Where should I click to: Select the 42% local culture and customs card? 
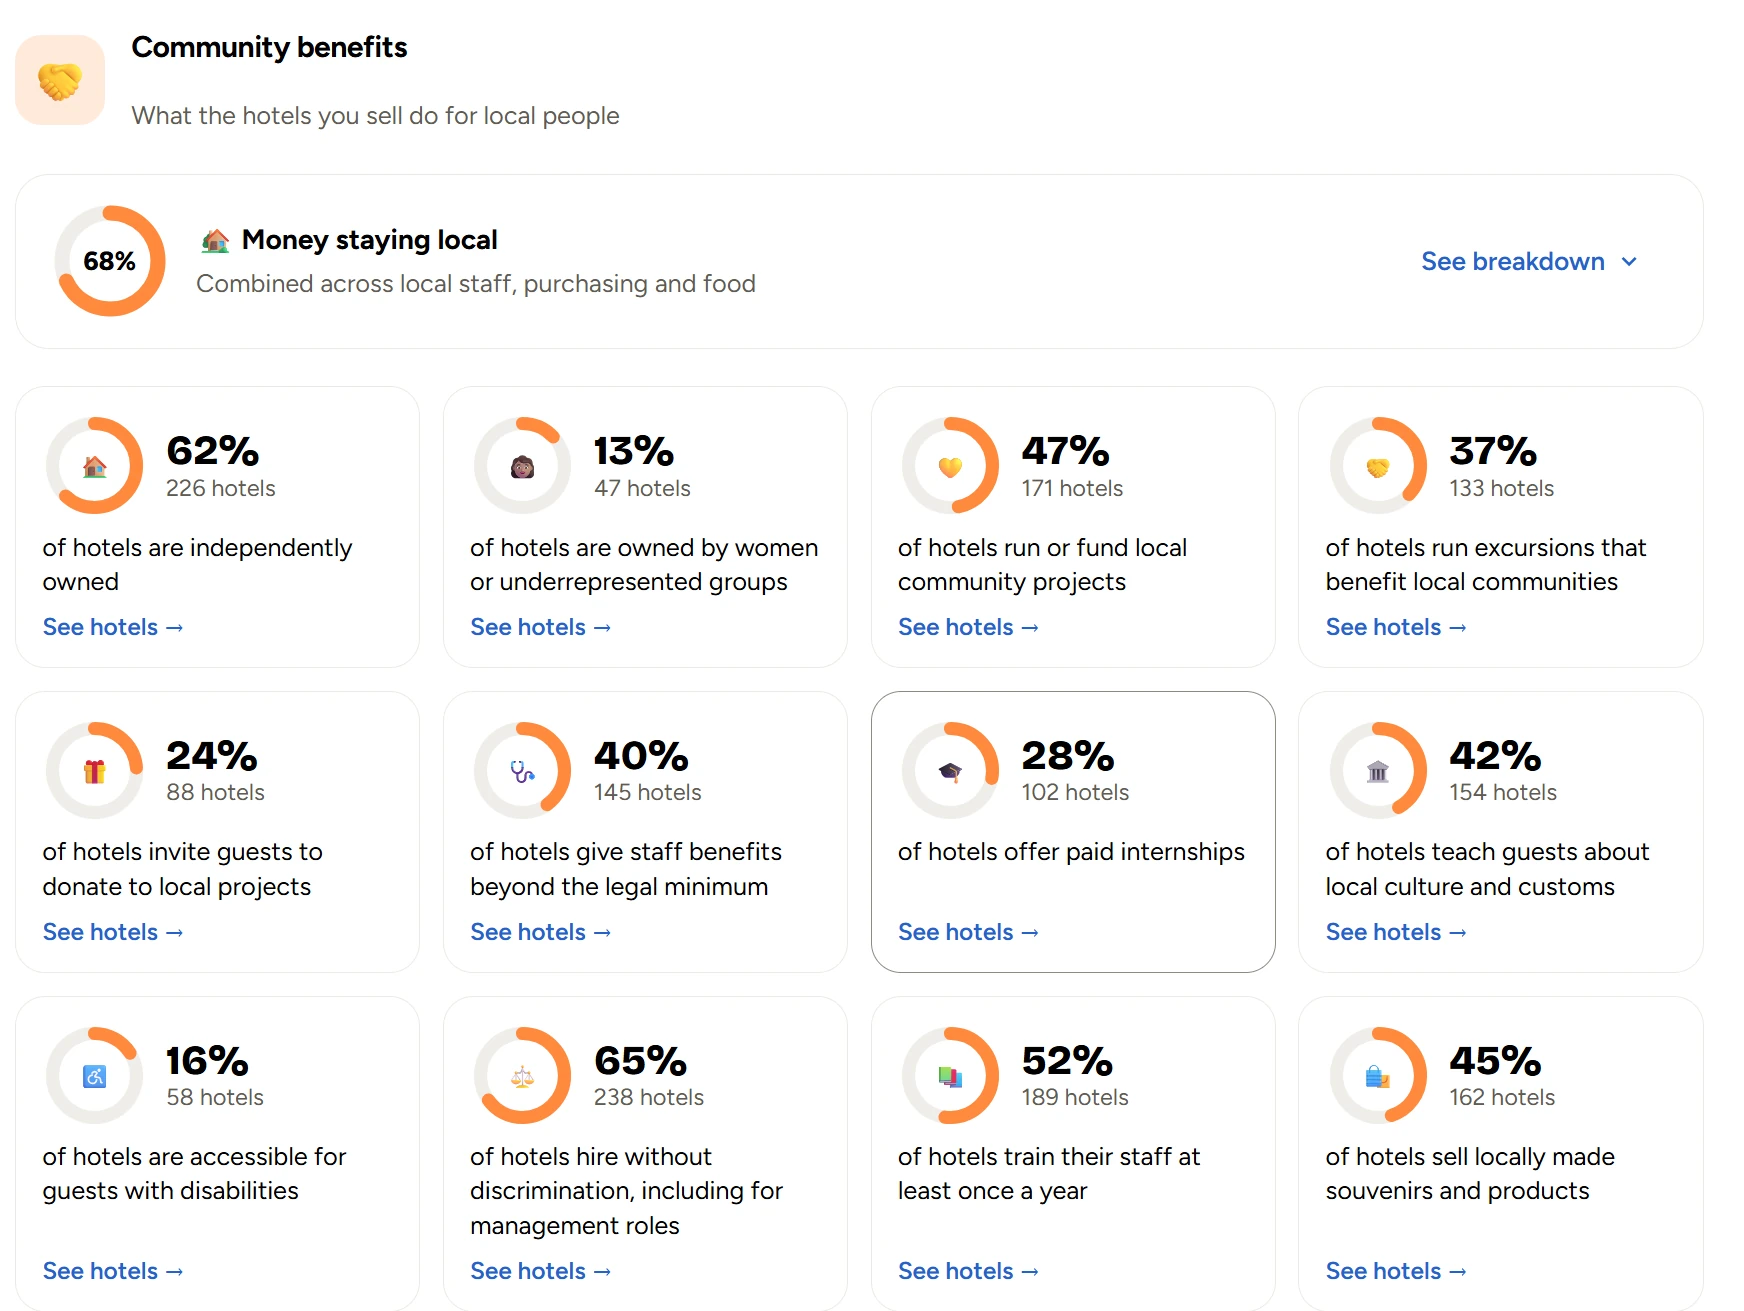point(1501,832)
